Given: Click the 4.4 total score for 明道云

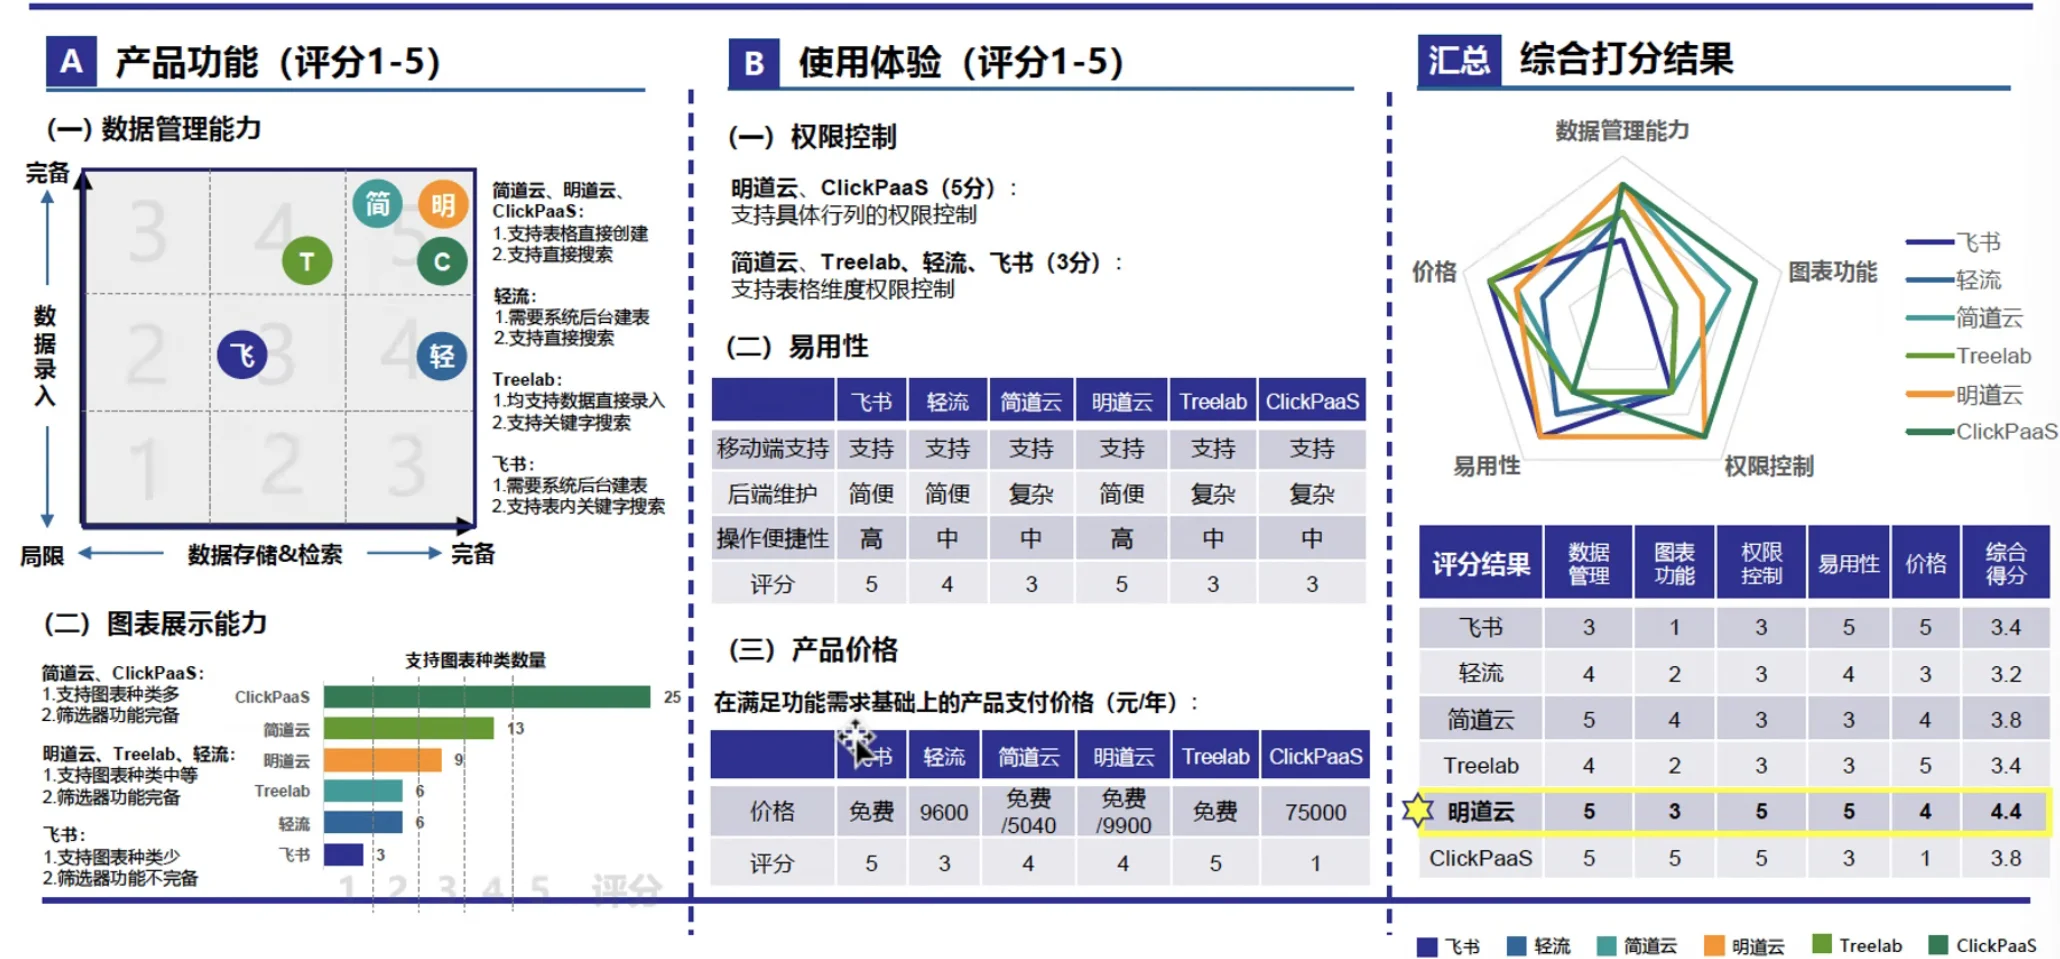Looking at the screenshot, I should click(2005, 811).
